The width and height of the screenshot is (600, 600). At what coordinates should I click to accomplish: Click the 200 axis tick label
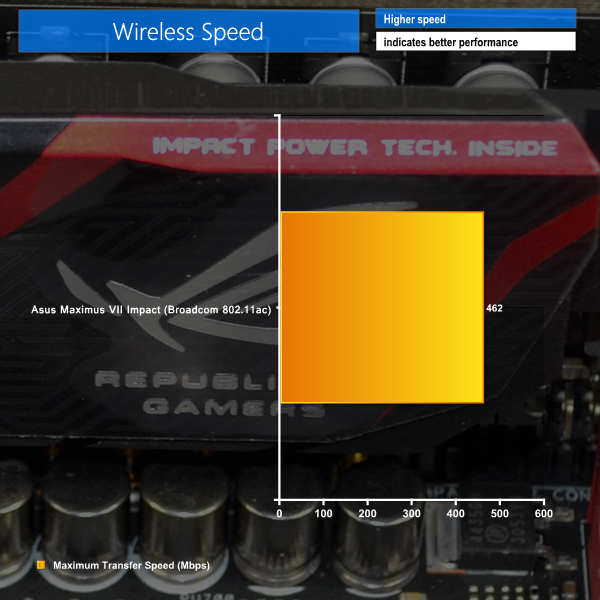367,514
